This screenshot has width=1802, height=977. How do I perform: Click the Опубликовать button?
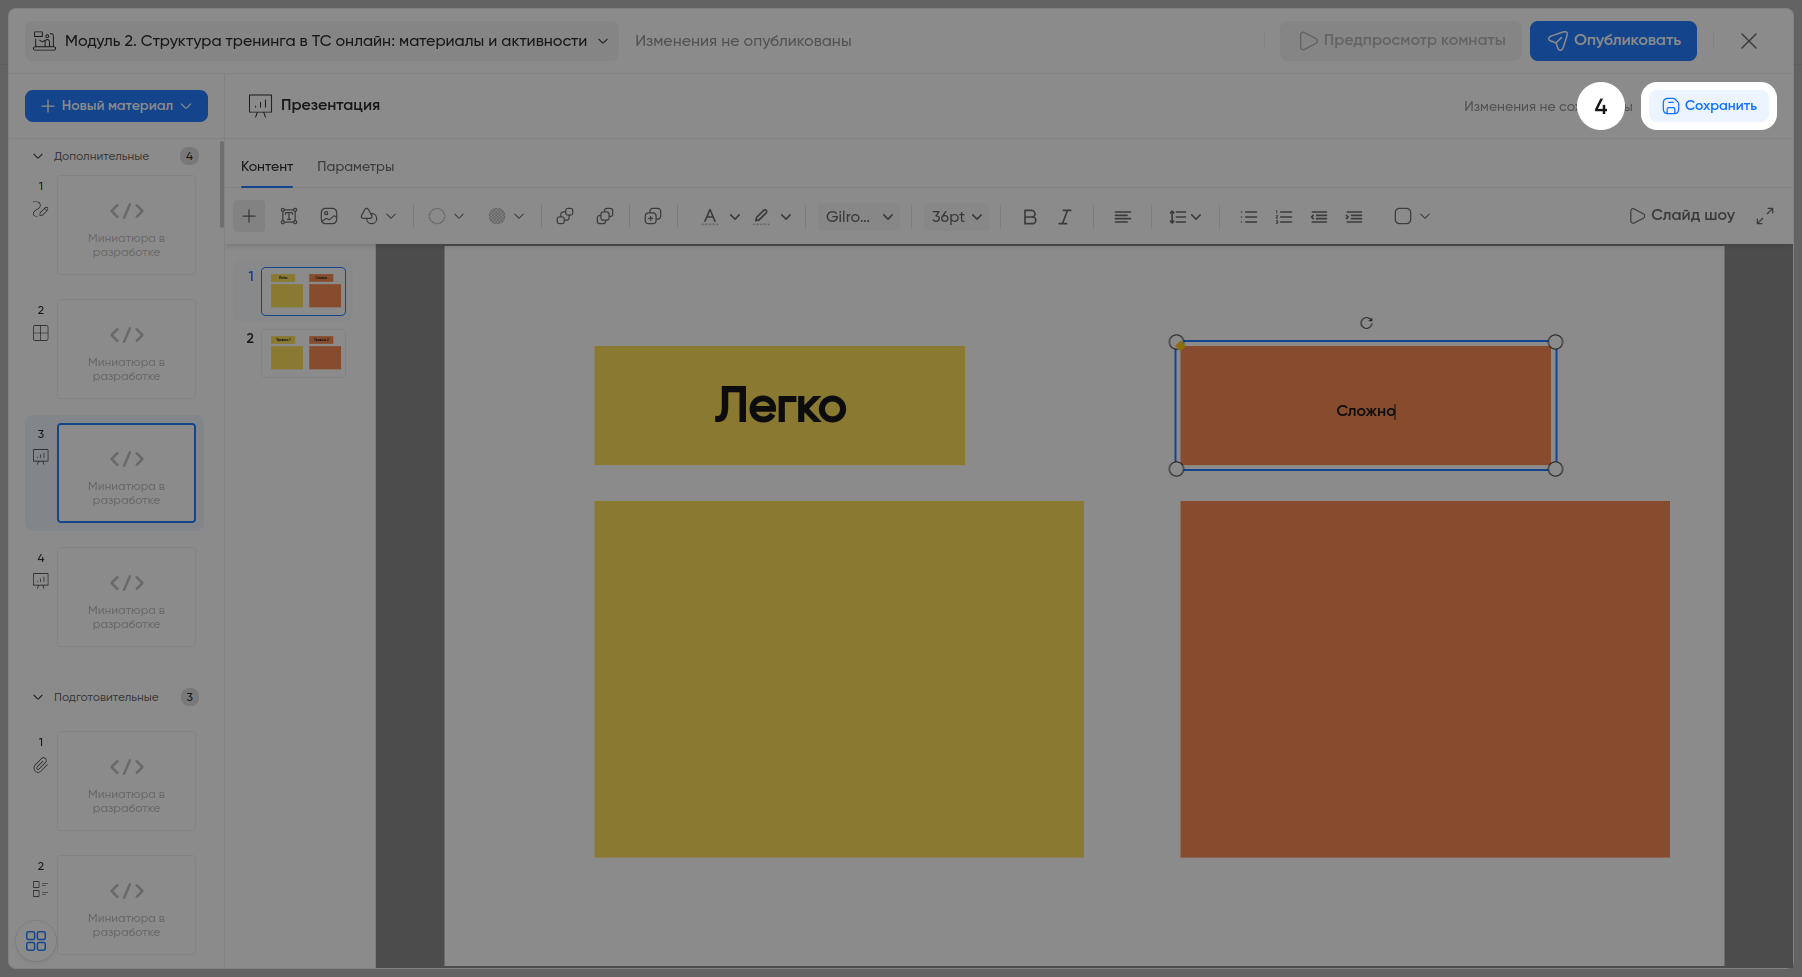pos(1613,41)
